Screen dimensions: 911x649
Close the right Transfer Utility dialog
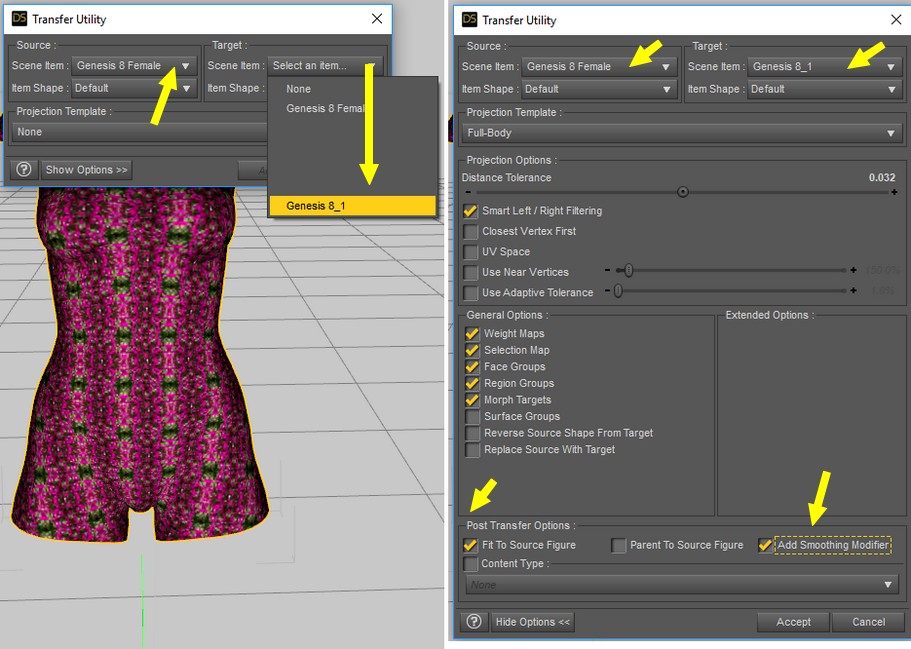coord(896,20)
